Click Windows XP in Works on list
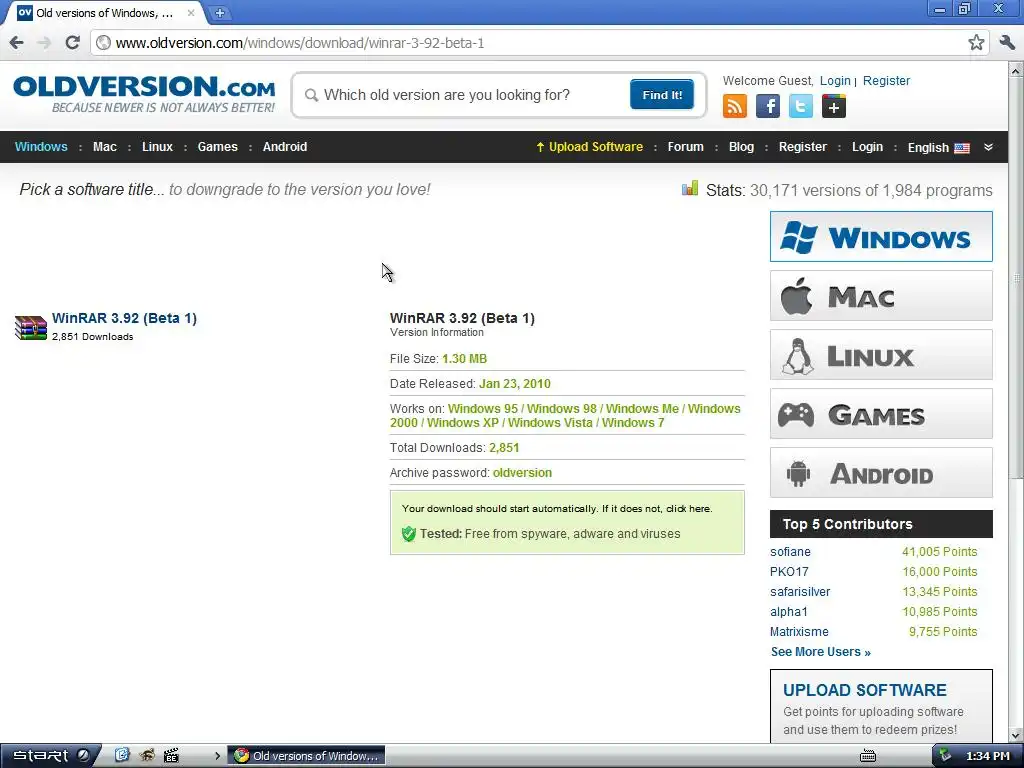This screenshot has width=1024, height=768. (x=463, y=423)
